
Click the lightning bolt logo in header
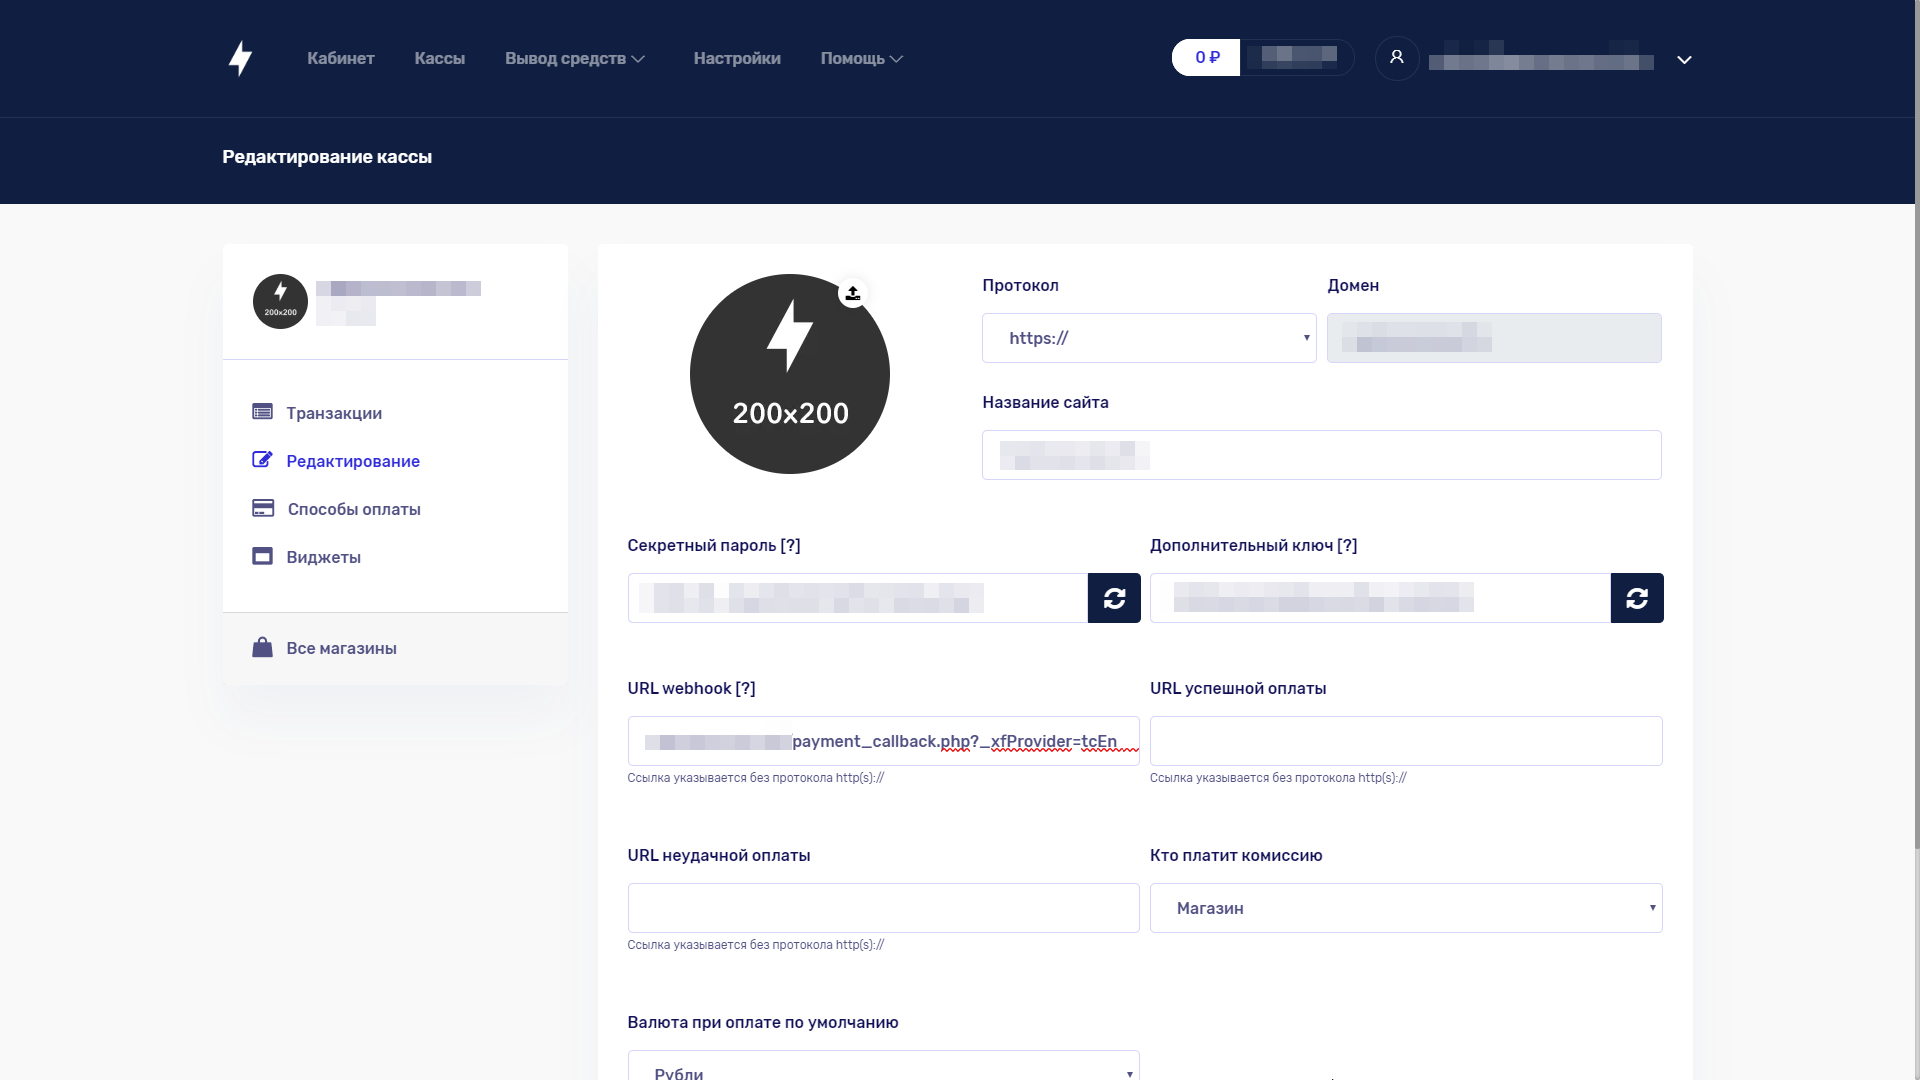tap(240, 59)
